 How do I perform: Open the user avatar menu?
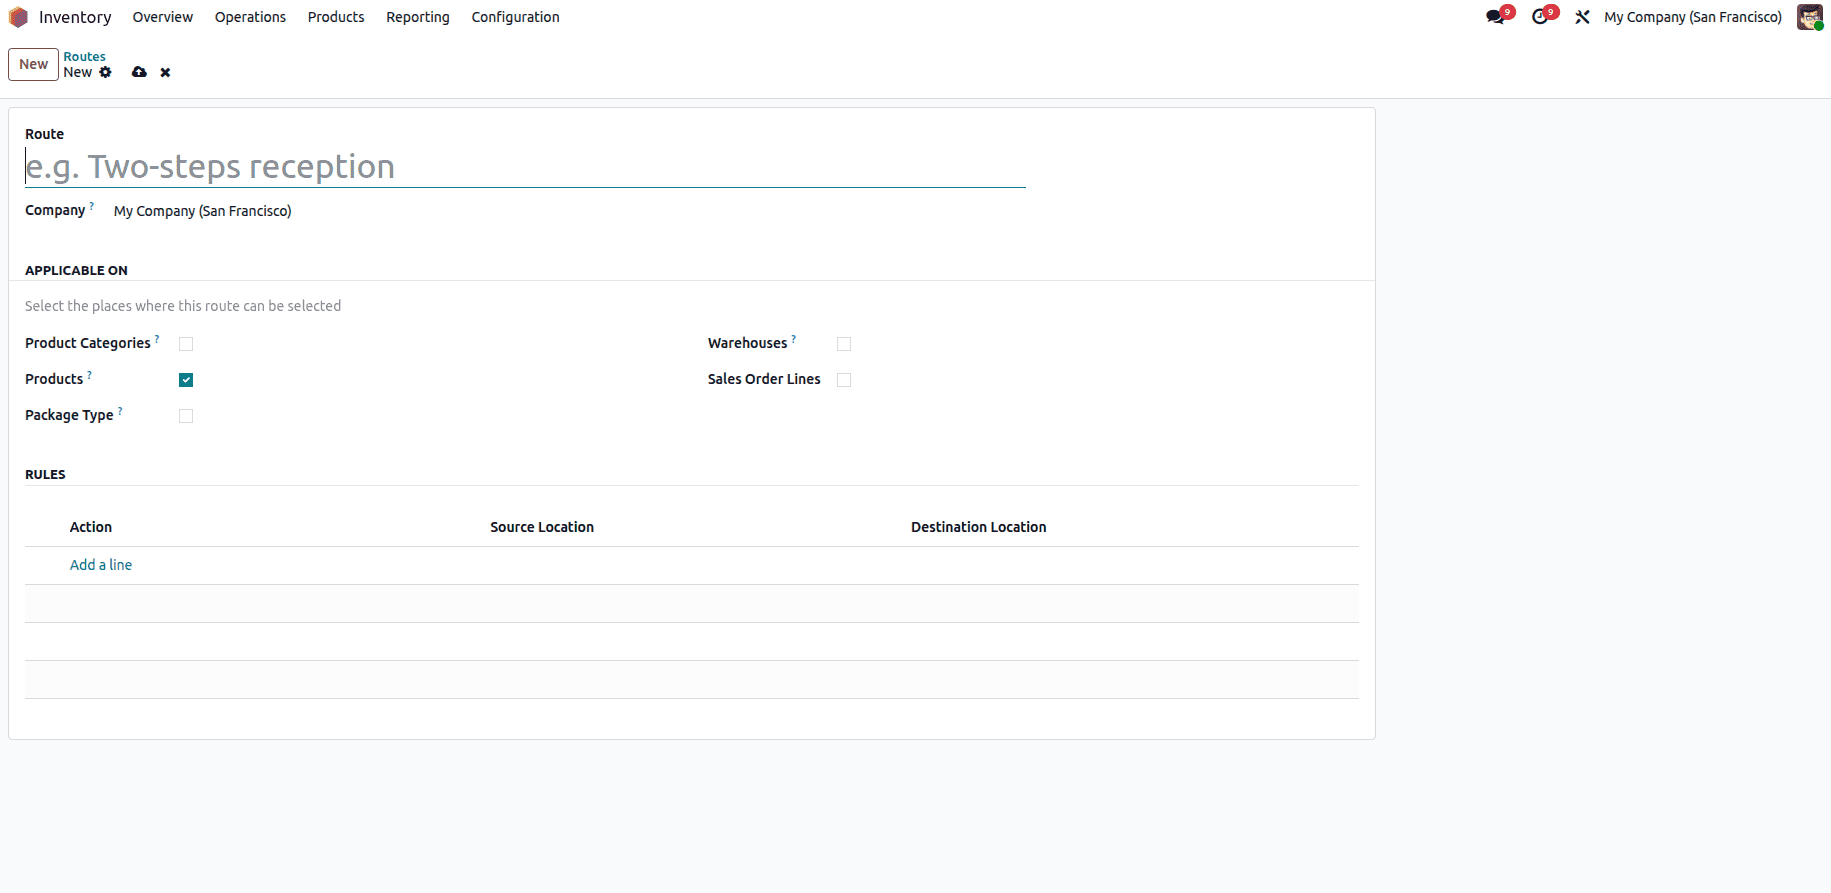(x=1810, y=17)
